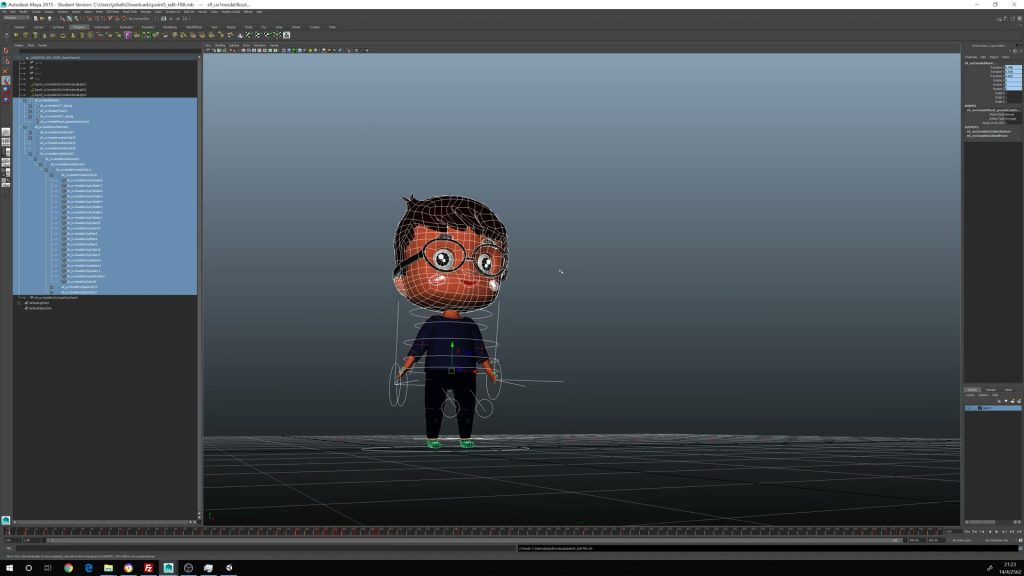Screen dimensions: 1024x576
Task: Switch to the Render tab in Layer Editor
Action: (x=991, y=389)
